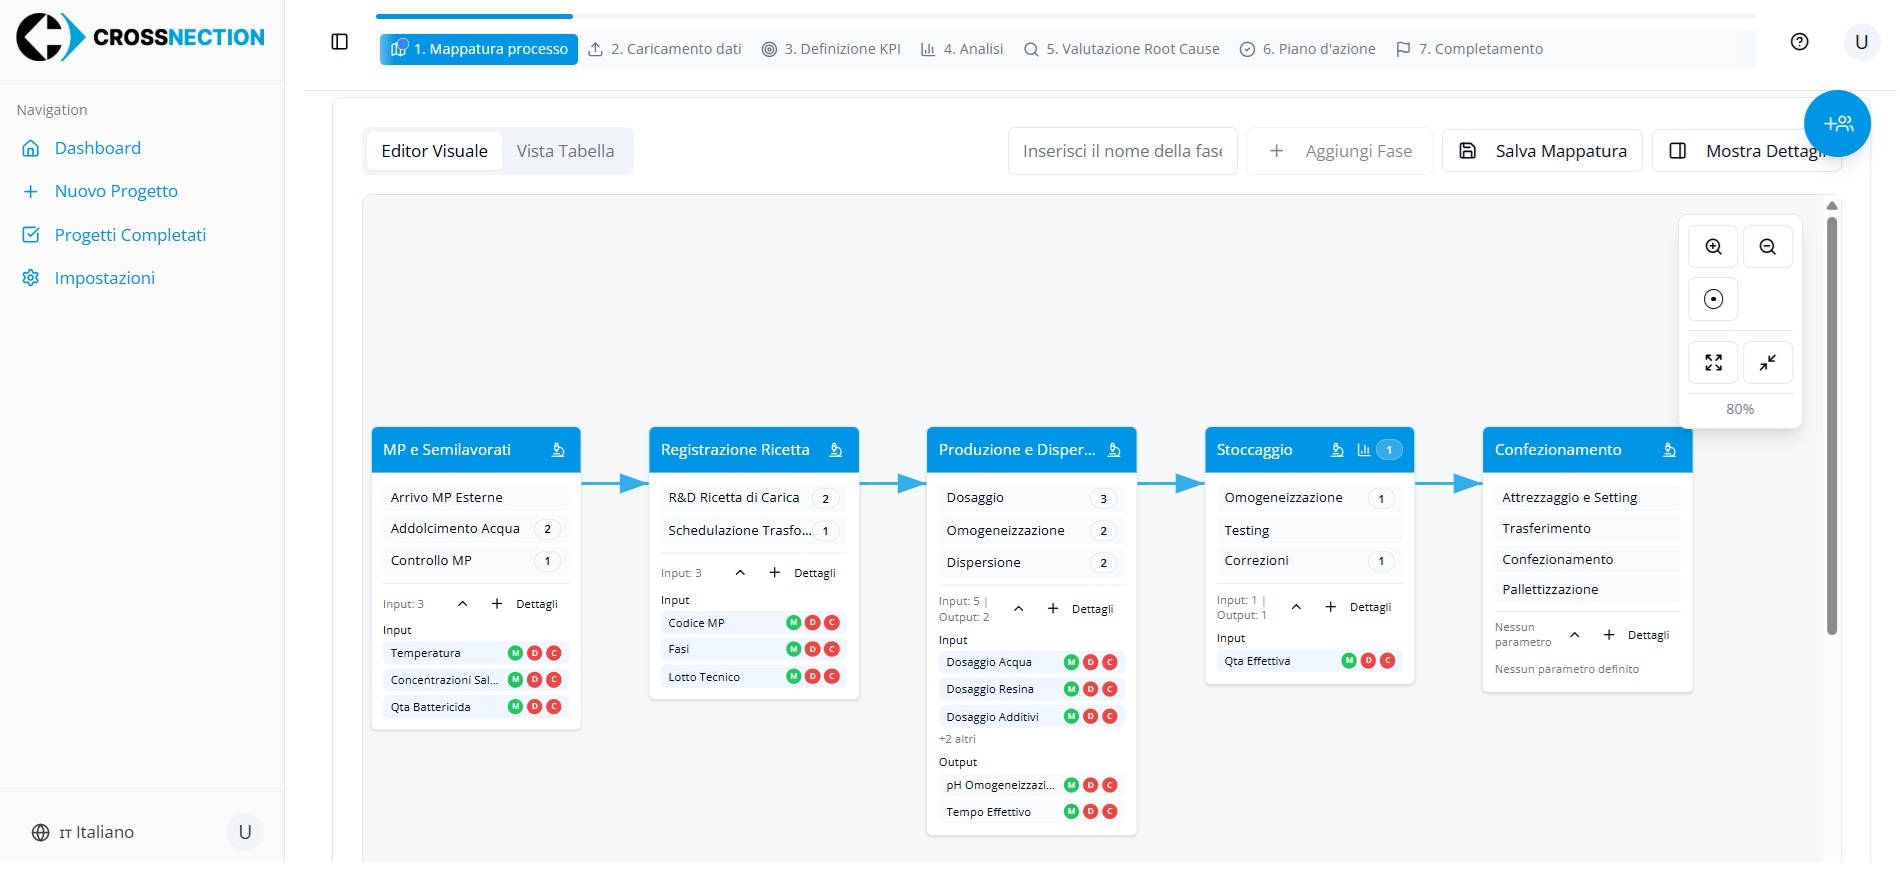Open the Italiano language selector
This screenshot has width=1900, height=876.
point(83,832)
